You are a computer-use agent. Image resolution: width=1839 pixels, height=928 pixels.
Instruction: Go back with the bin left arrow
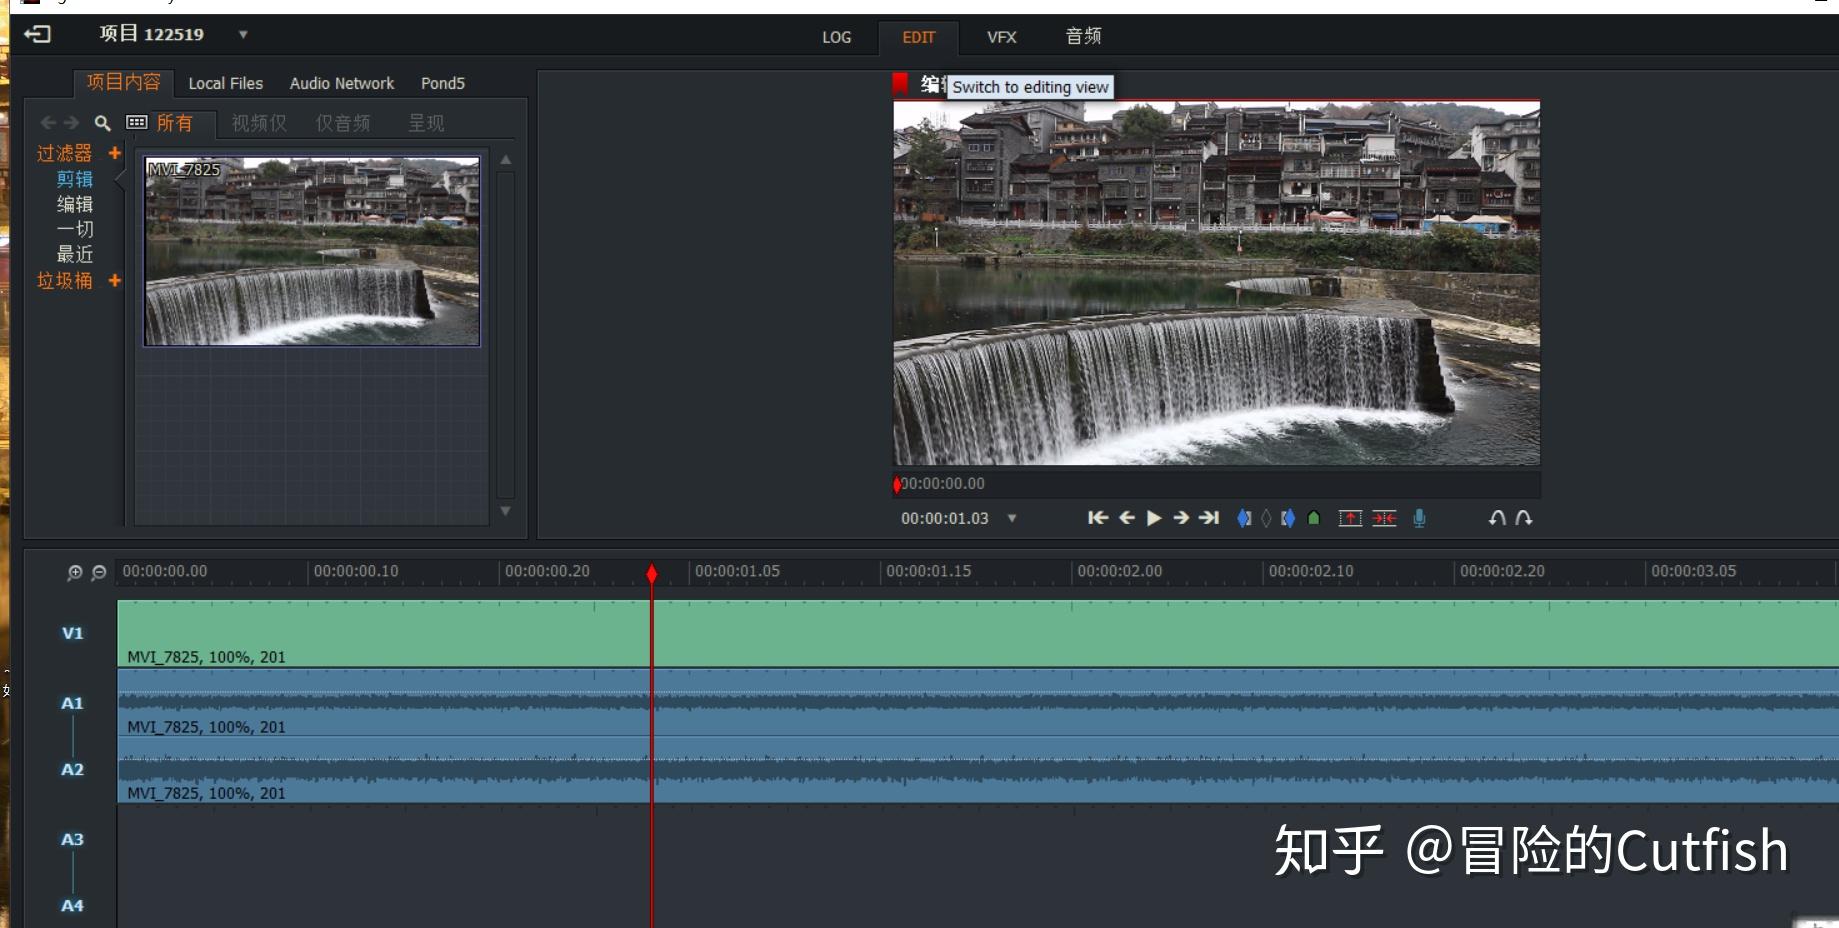pyautogui.click(x=48, y=122)
